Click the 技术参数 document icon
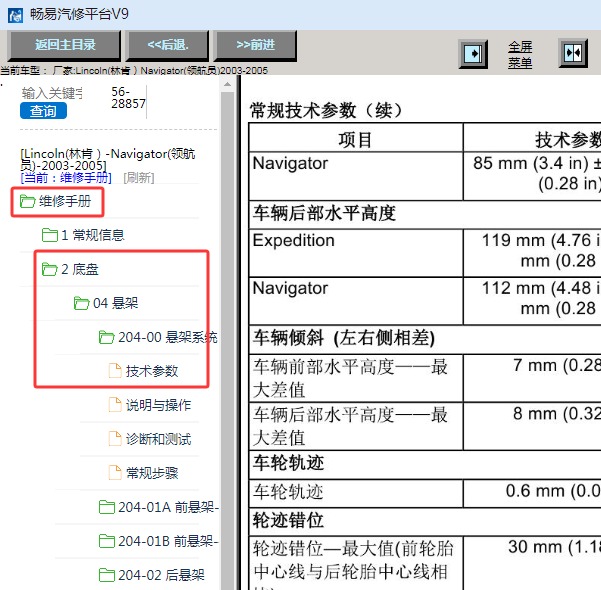Image resolution: width=601 pixels, height=590 pixels. pos(115,371)
